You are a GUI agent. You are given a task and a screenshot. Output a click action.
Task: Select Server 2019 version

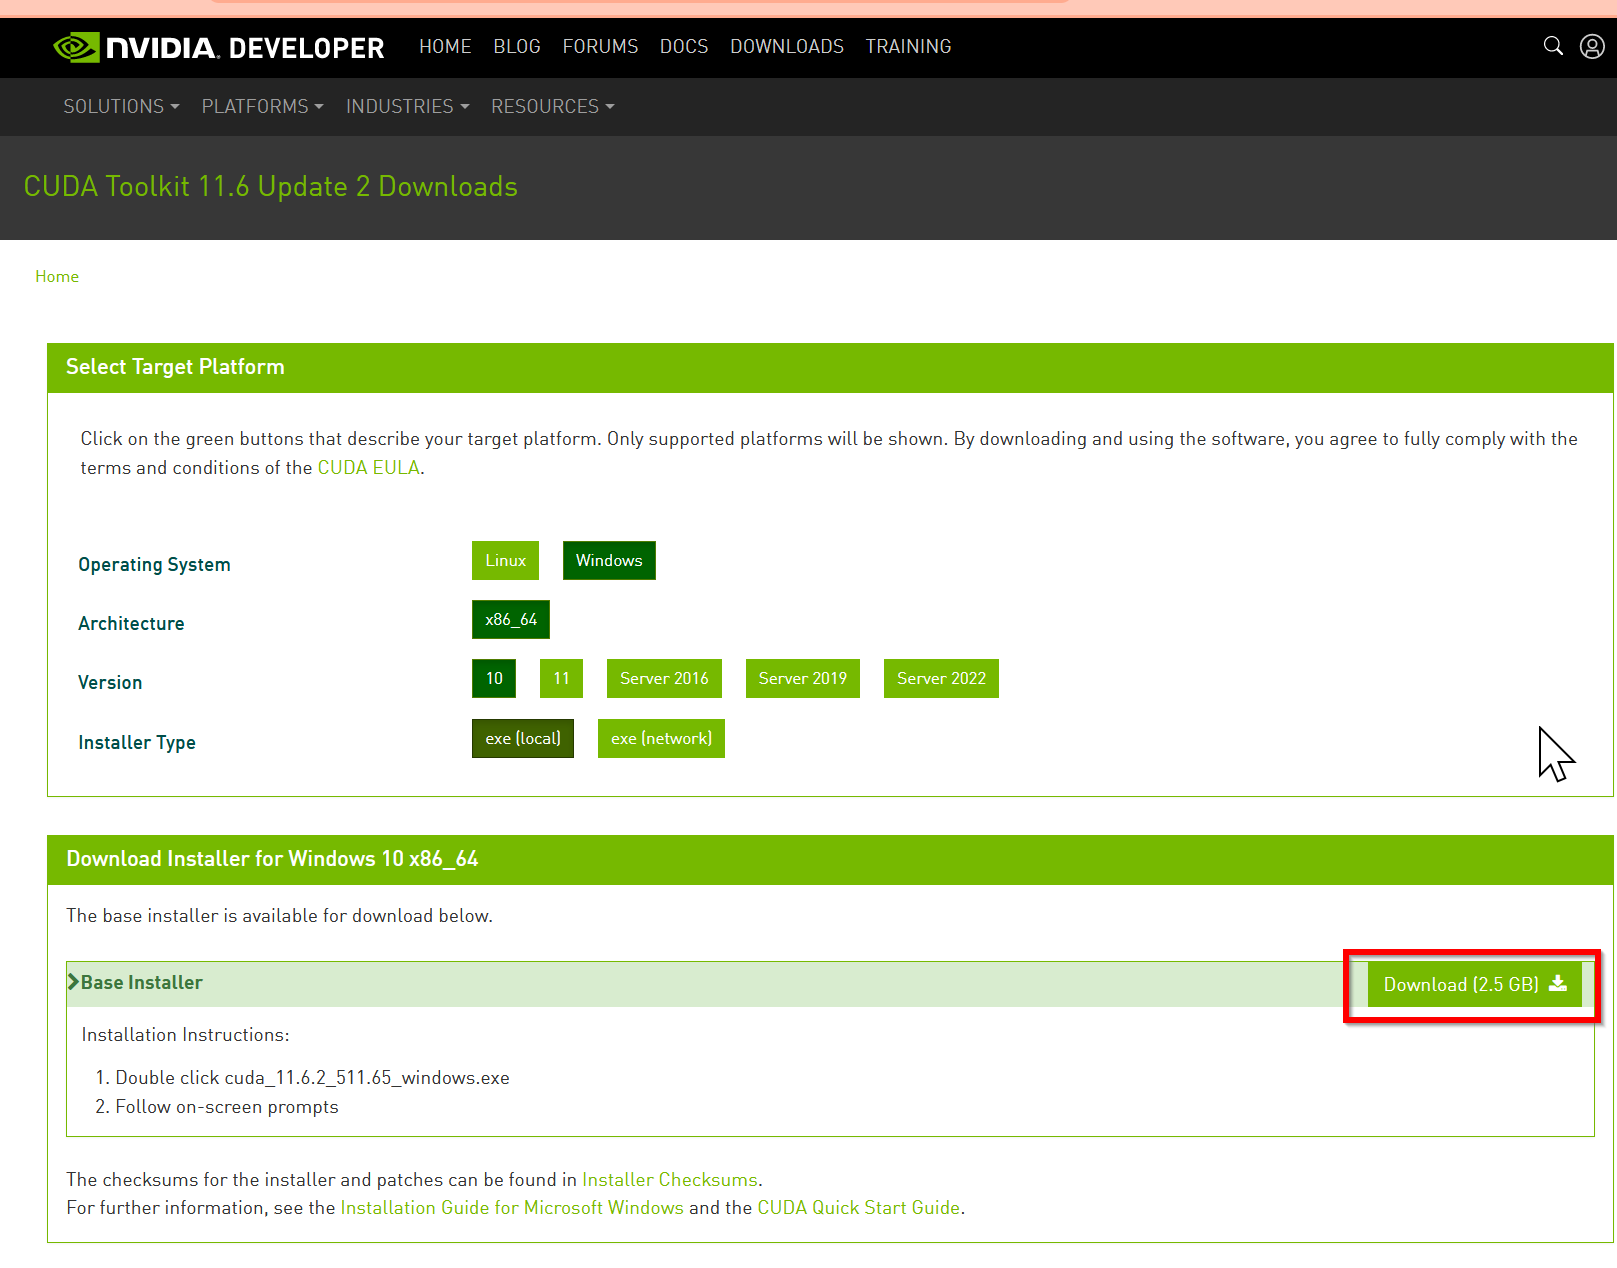click(x=803, y=679)
